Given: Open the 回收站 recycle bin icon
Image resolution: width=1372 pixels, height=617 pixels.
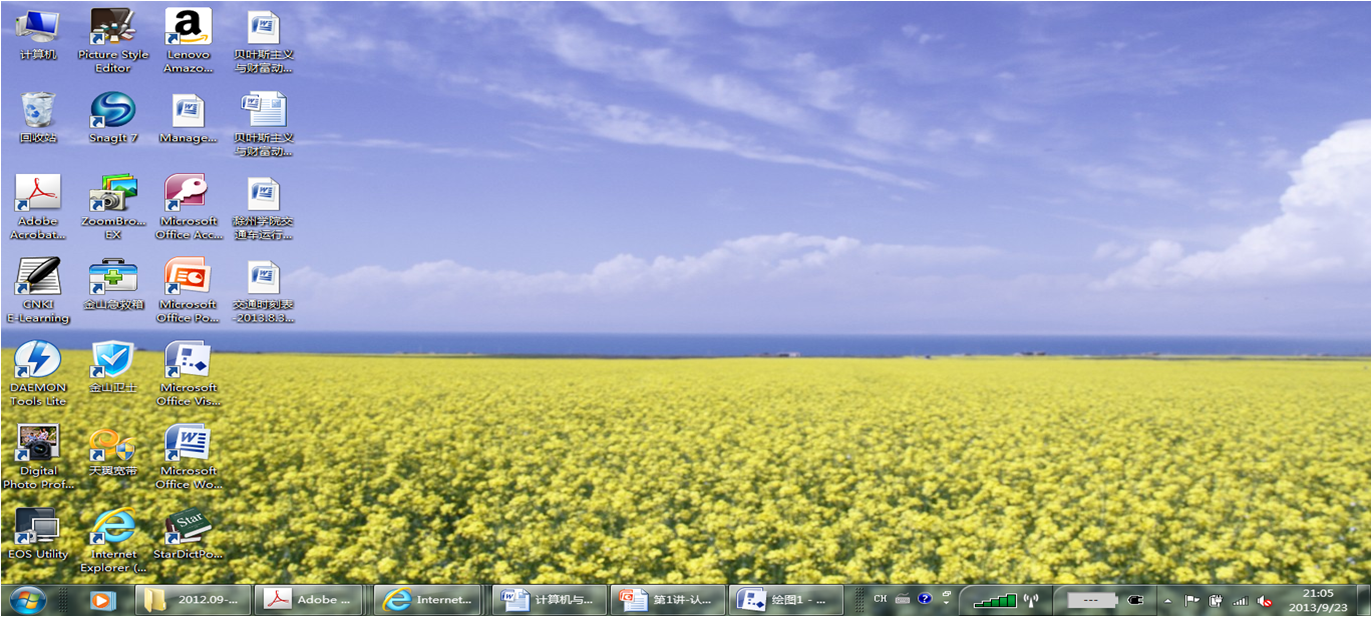Looking at the screenshot, I should tap(38, 117).
